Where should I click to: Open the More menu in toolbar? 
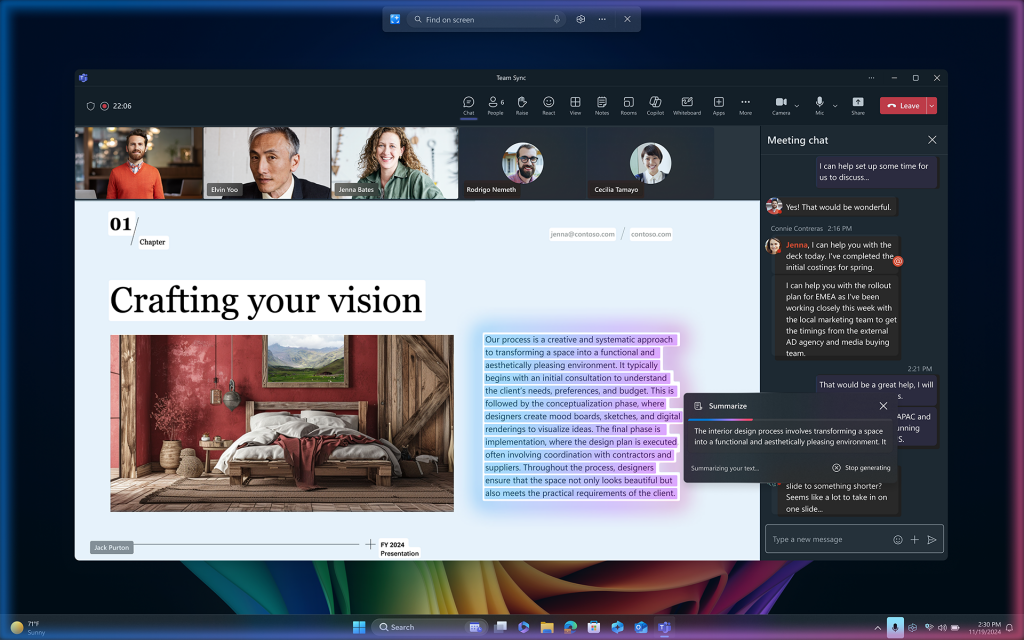[745, 104]
